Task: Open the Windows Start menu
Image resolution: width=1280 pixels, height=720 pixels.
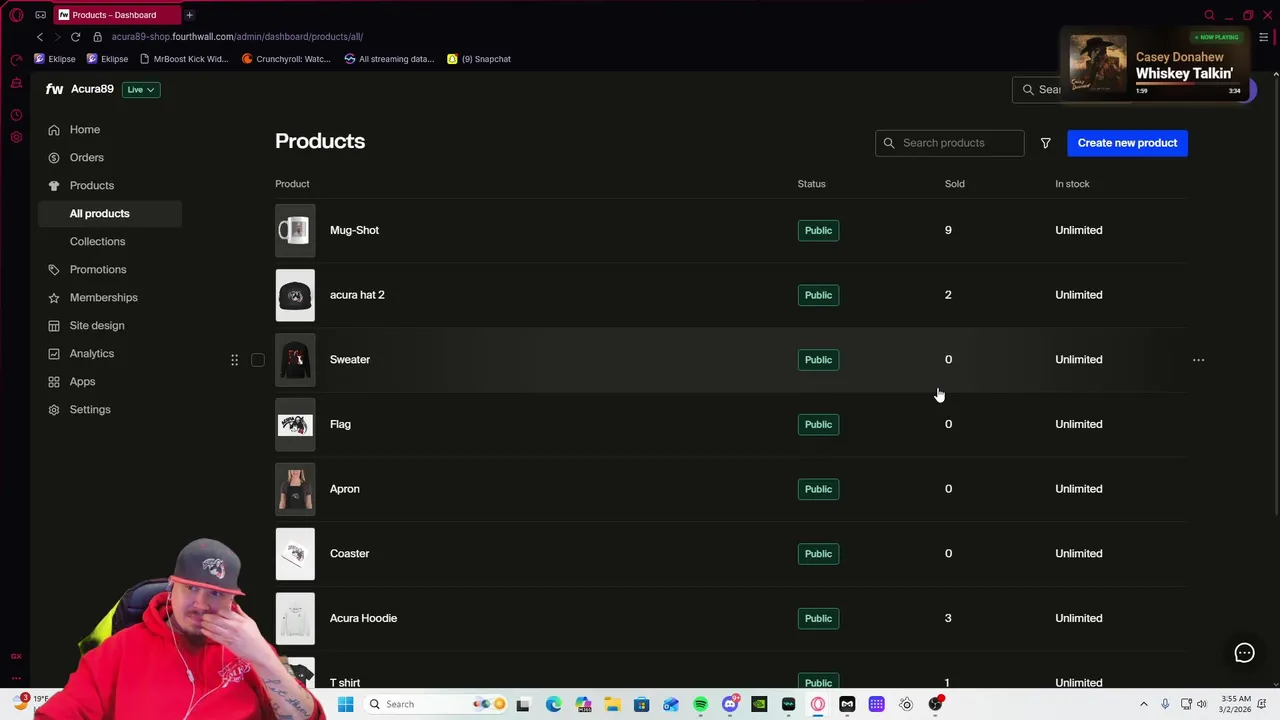Action: pyautogui.click(x=345, y=704)
